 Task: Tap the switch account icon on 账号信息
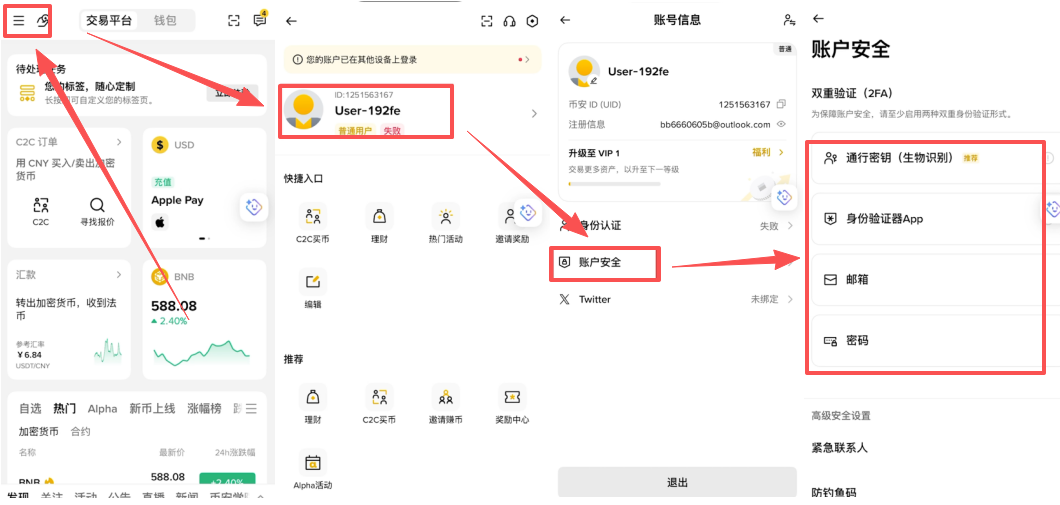pos(789,20)
